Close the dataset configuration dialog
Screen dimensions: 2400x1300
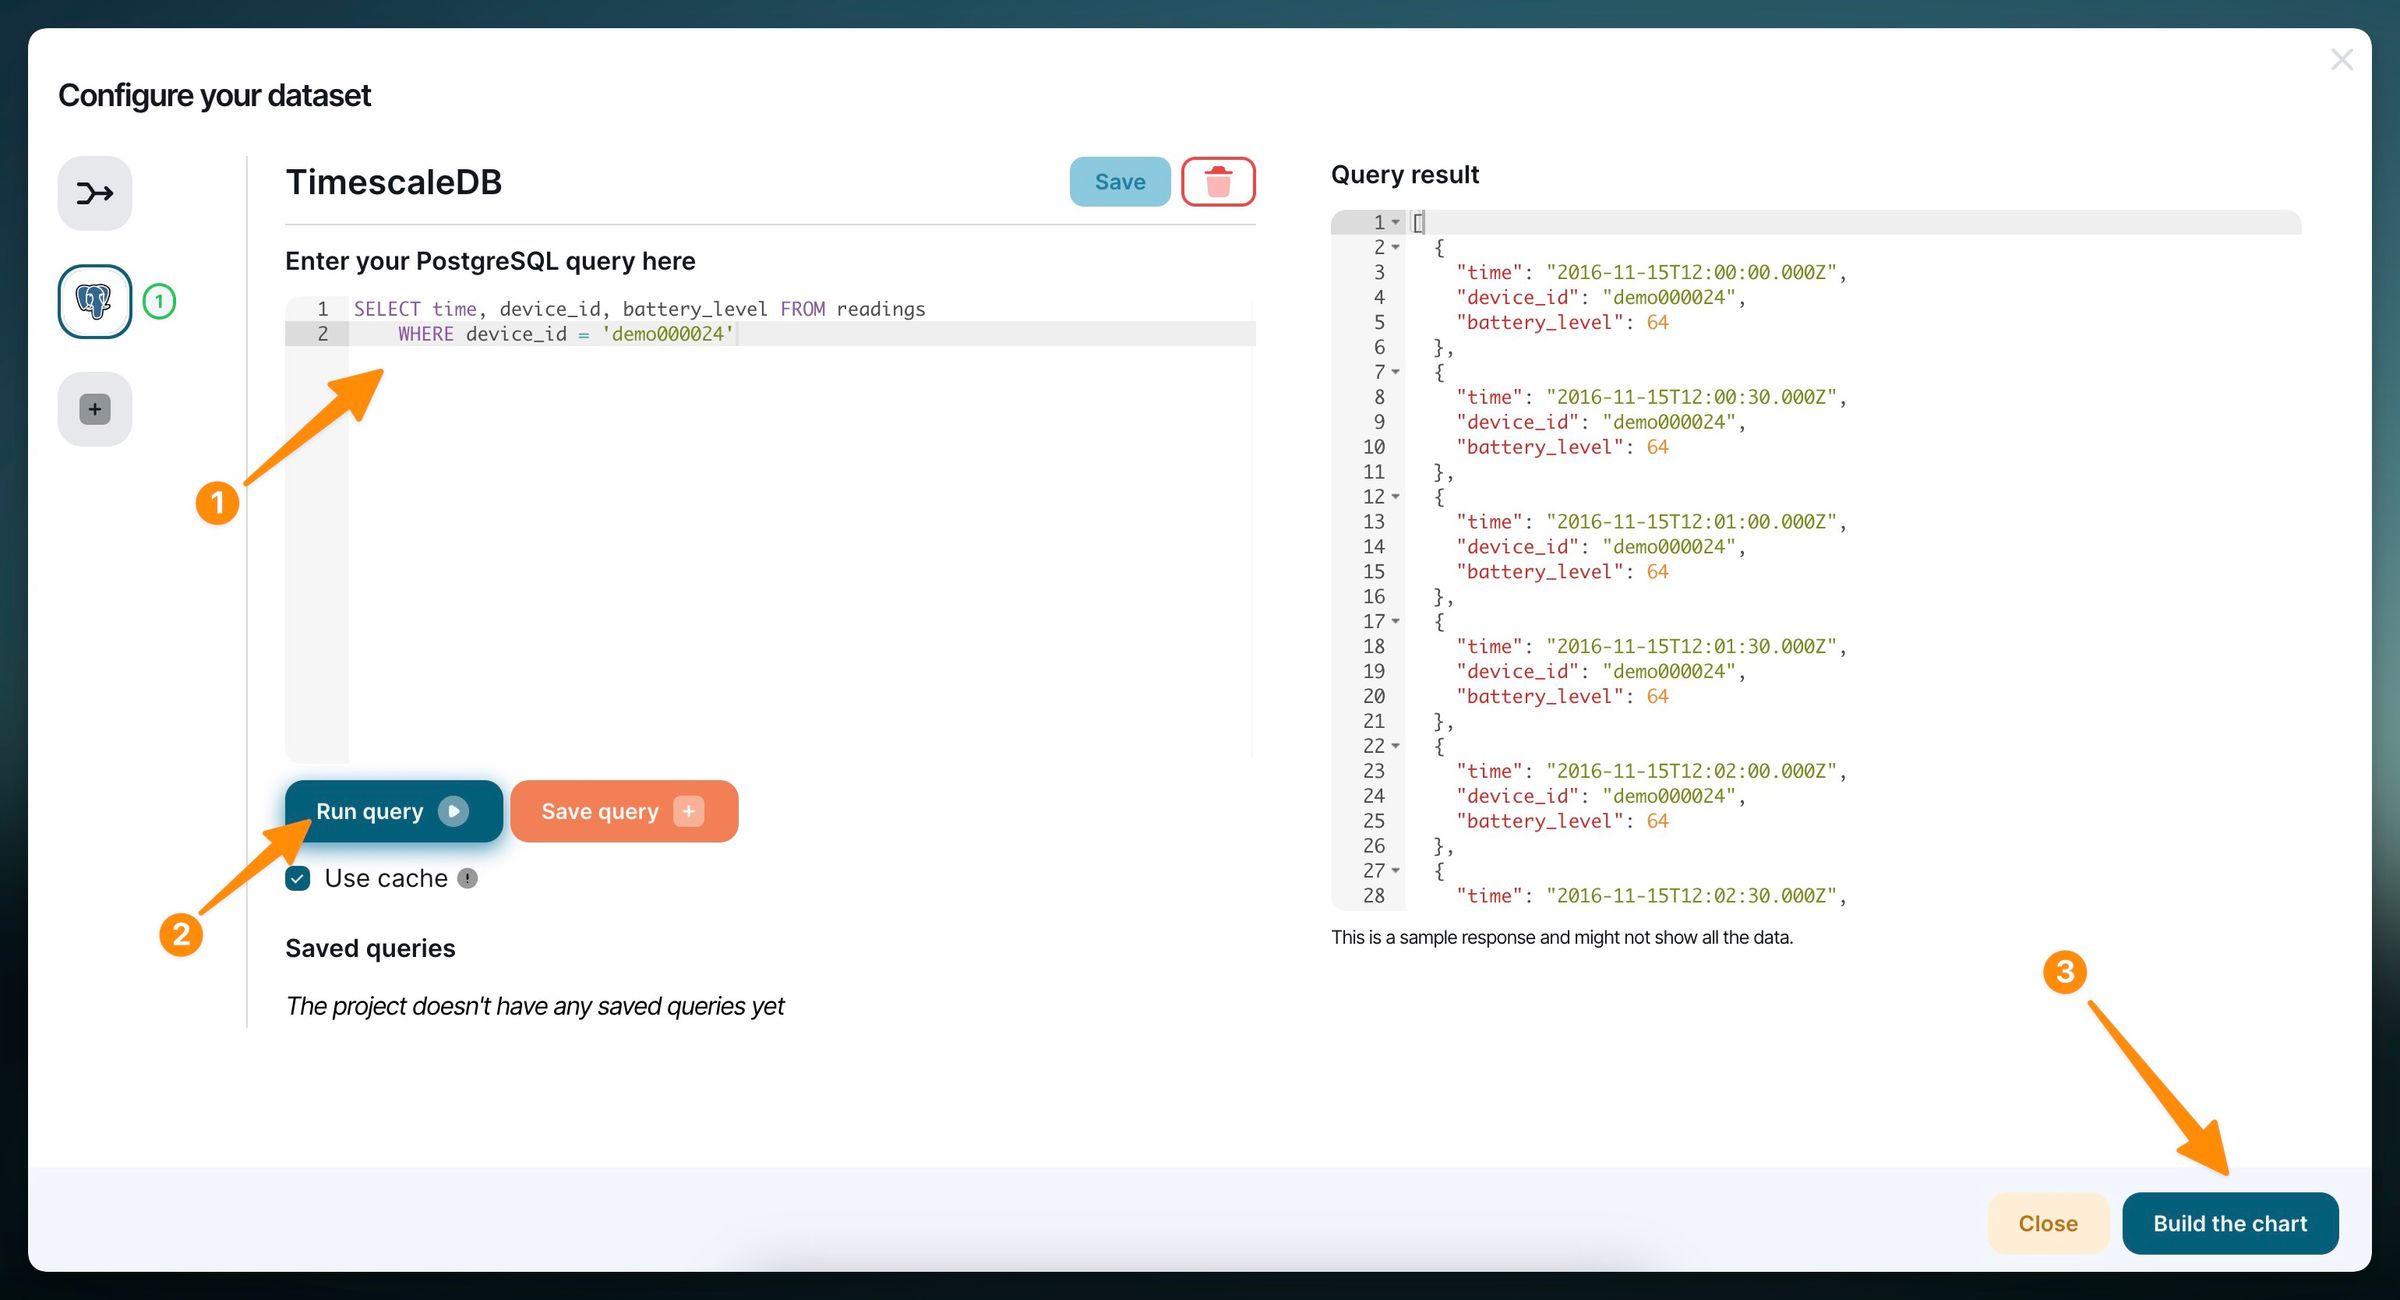pyautogui.click(x=2048, y=1222)
